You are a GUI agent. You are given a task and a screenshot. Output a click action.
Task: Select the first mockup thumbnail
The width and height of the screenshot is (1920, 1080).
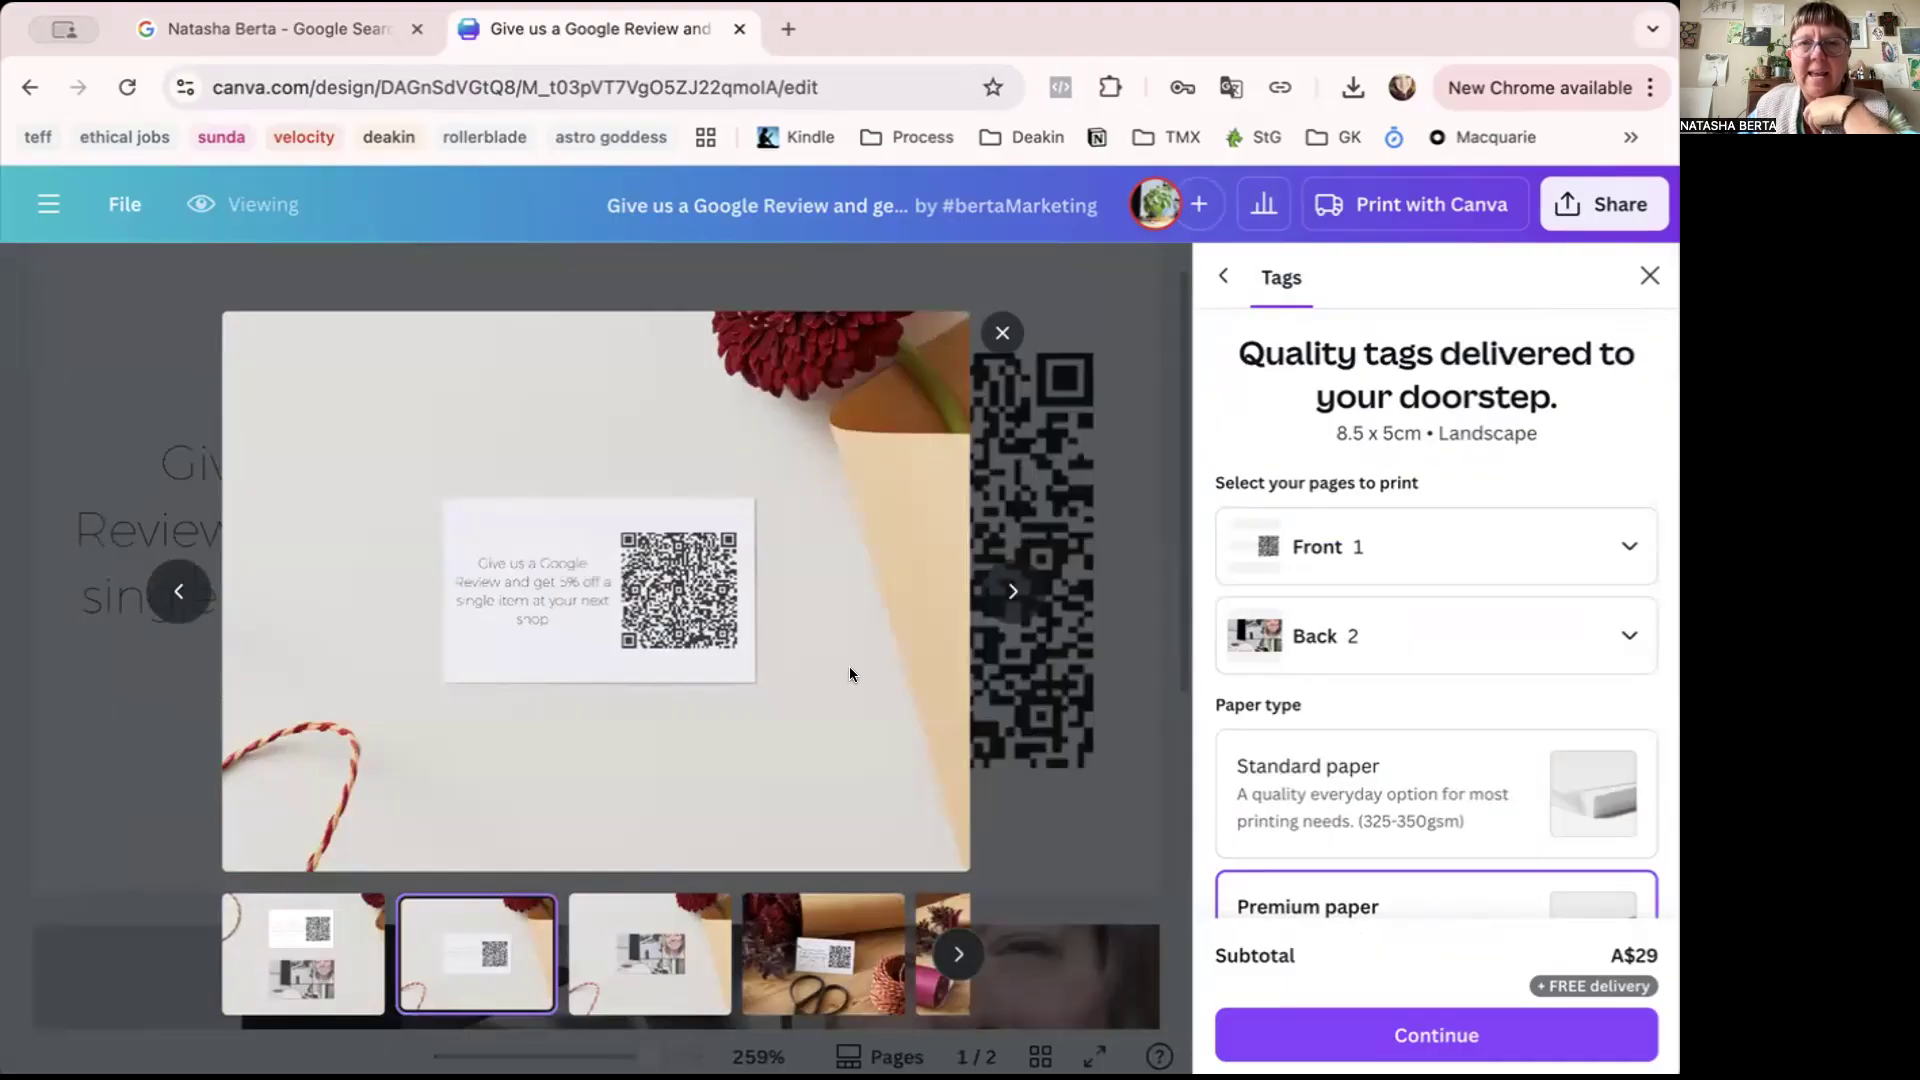[x=303, y=954]
